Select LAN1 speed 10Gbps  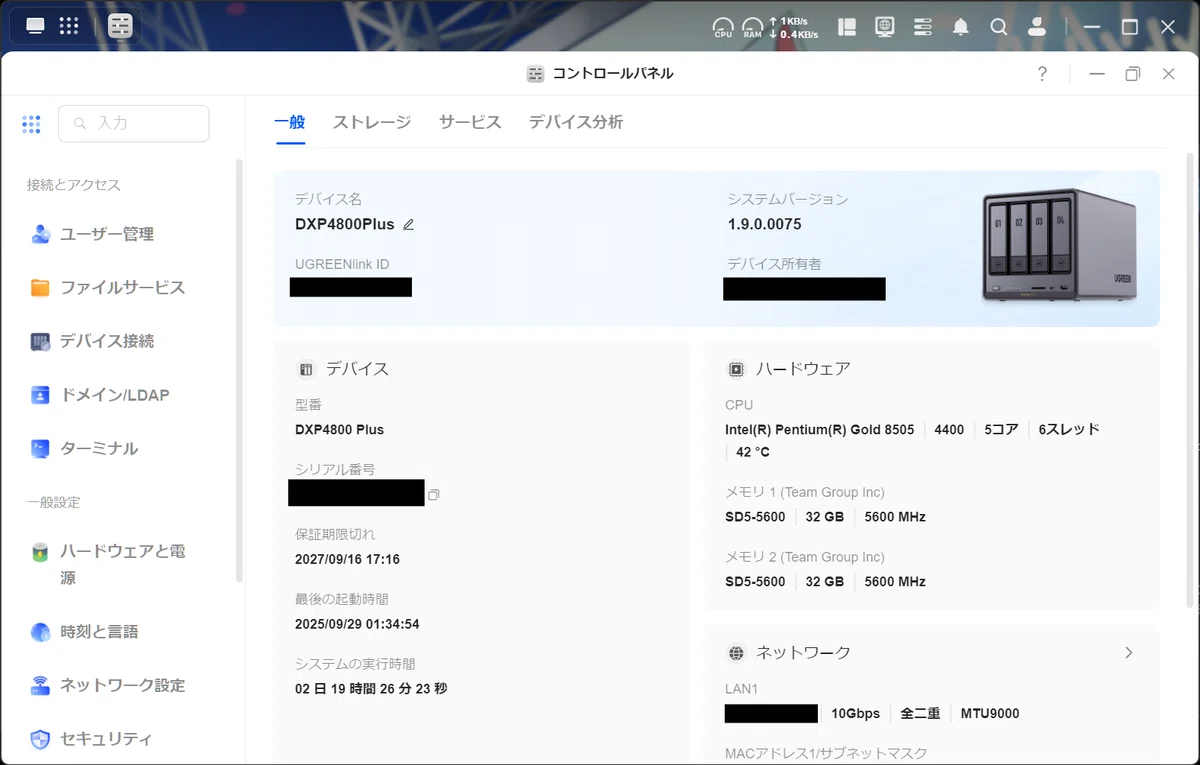click(856, 714)
